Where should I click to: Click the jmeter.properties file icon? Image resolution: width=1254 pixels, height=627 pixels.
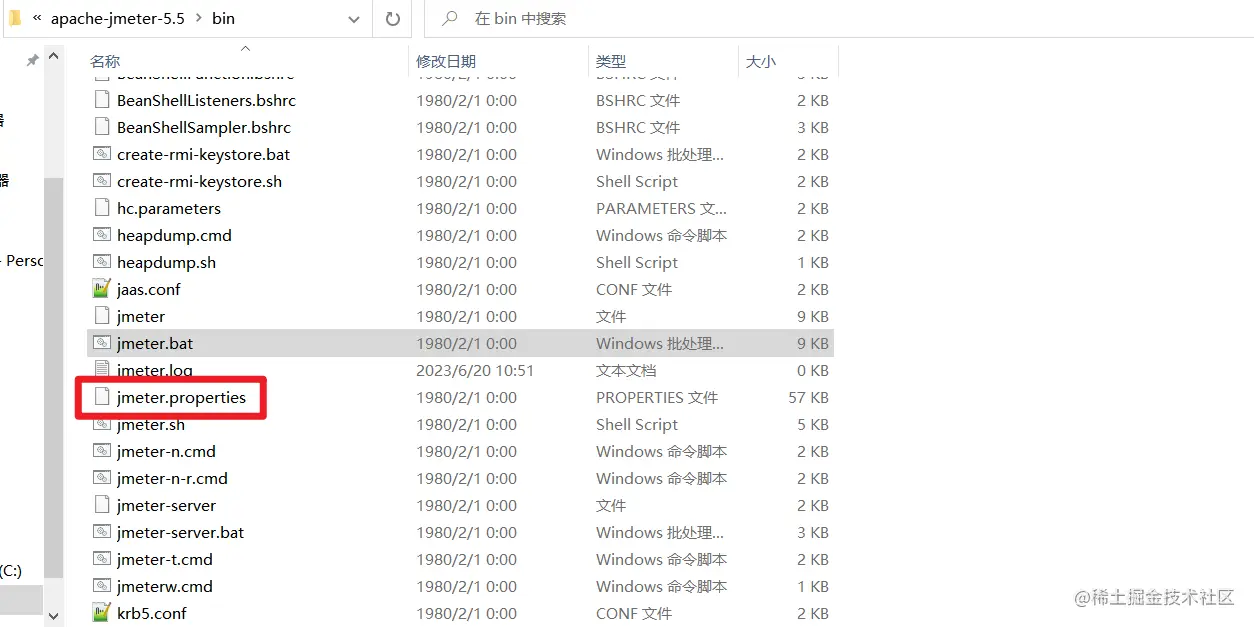click(x=100, y=397)
